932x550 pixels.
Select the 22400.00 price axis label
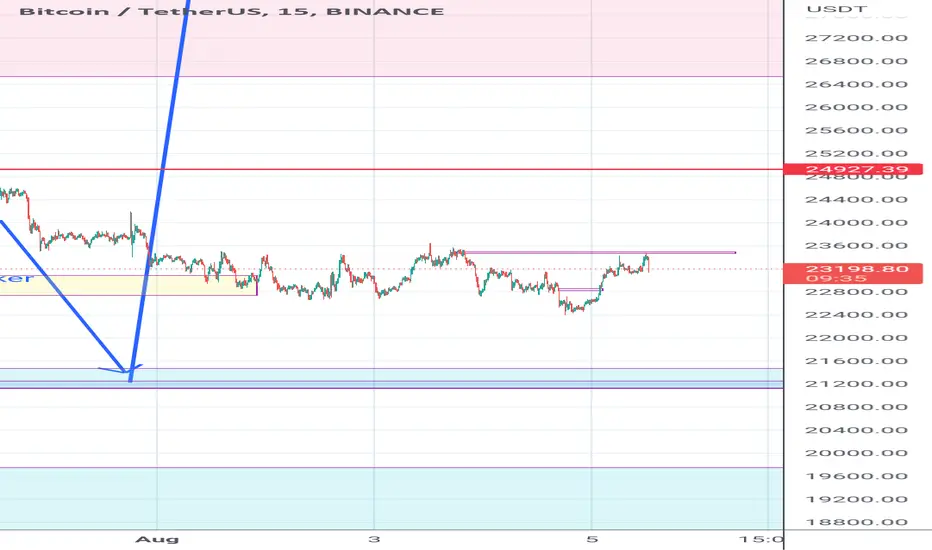pyautogui.click(x=856, y=315)
